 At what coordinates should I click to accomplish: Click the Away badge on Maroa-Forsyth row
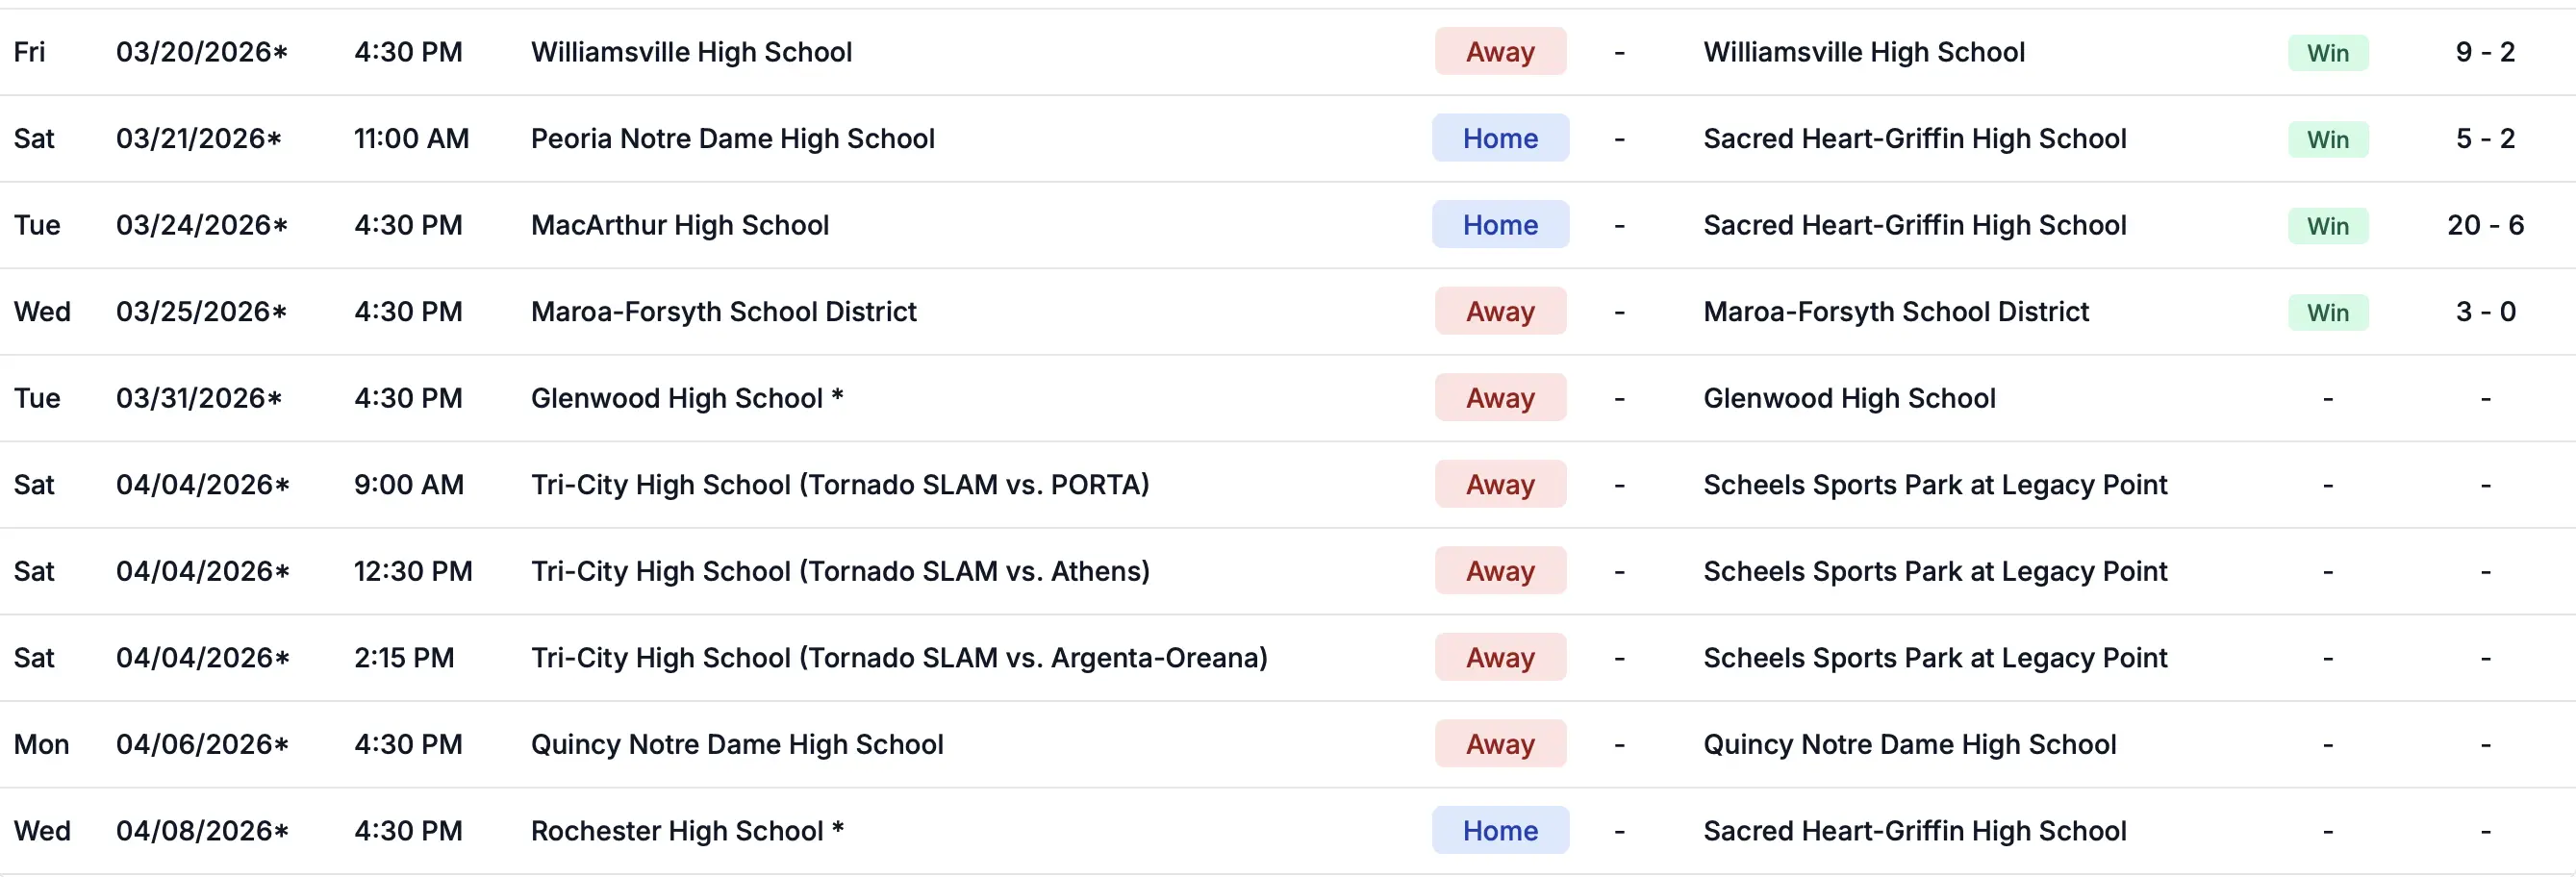click(1499, 312)
